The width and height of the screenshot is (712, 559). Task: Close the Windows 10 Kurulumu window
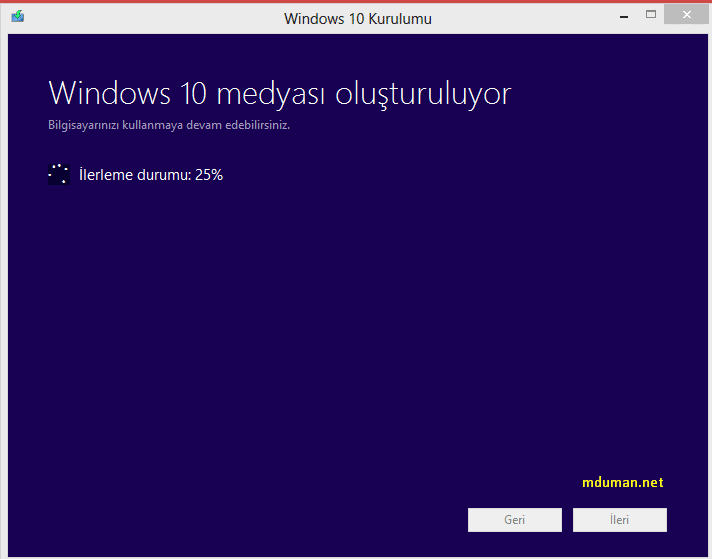tap(686, 15)
